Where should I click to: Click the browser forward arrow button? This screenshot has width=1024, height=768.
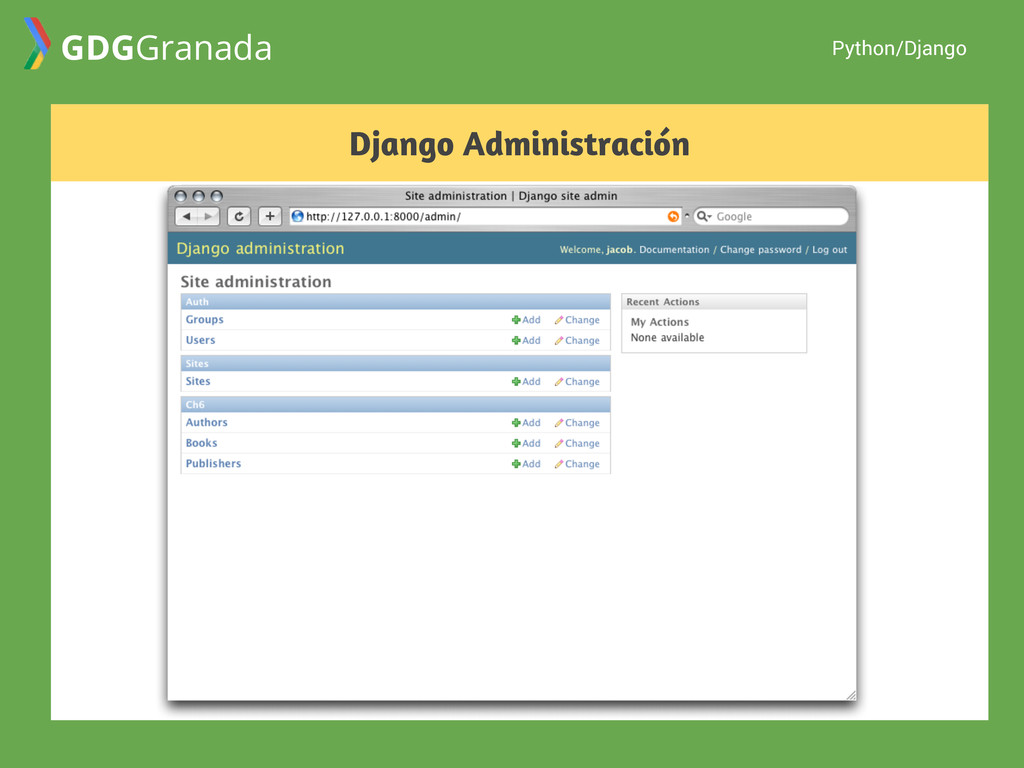[209, 216]
